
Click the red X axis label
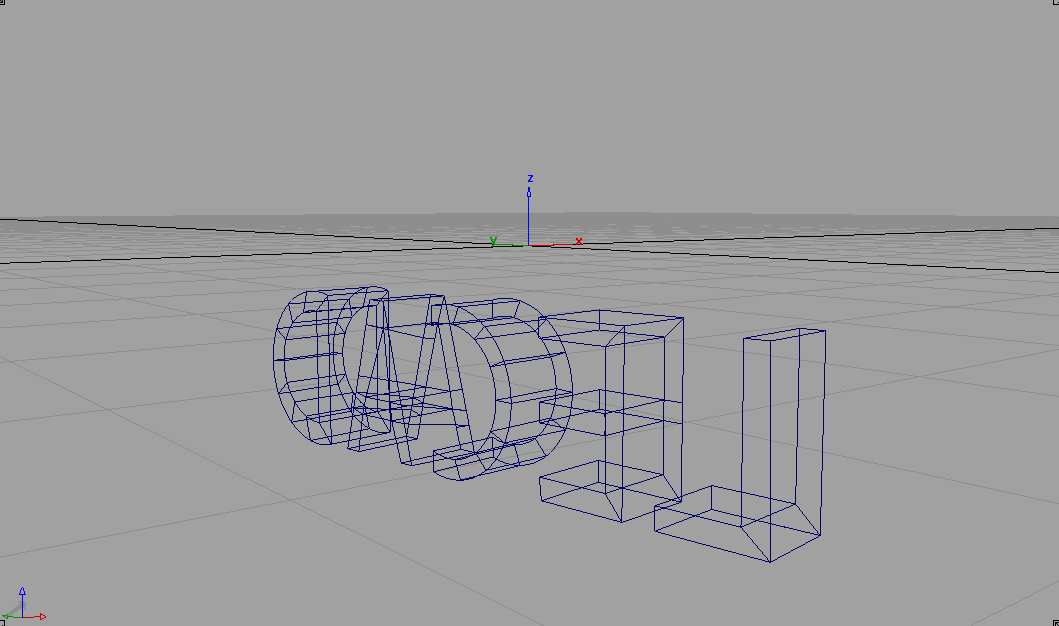pos(579,241)
